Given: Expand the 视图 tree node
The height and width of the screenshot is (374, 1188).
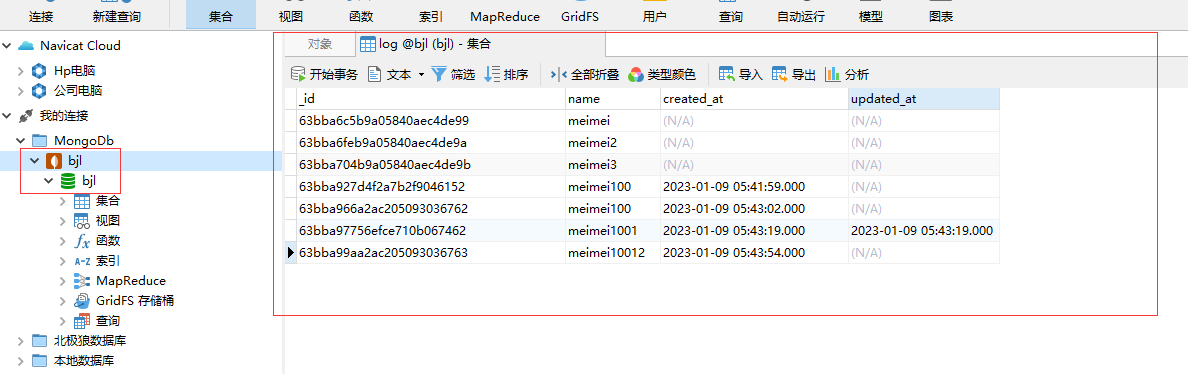Looking at the screenshot, I should 64,220.
